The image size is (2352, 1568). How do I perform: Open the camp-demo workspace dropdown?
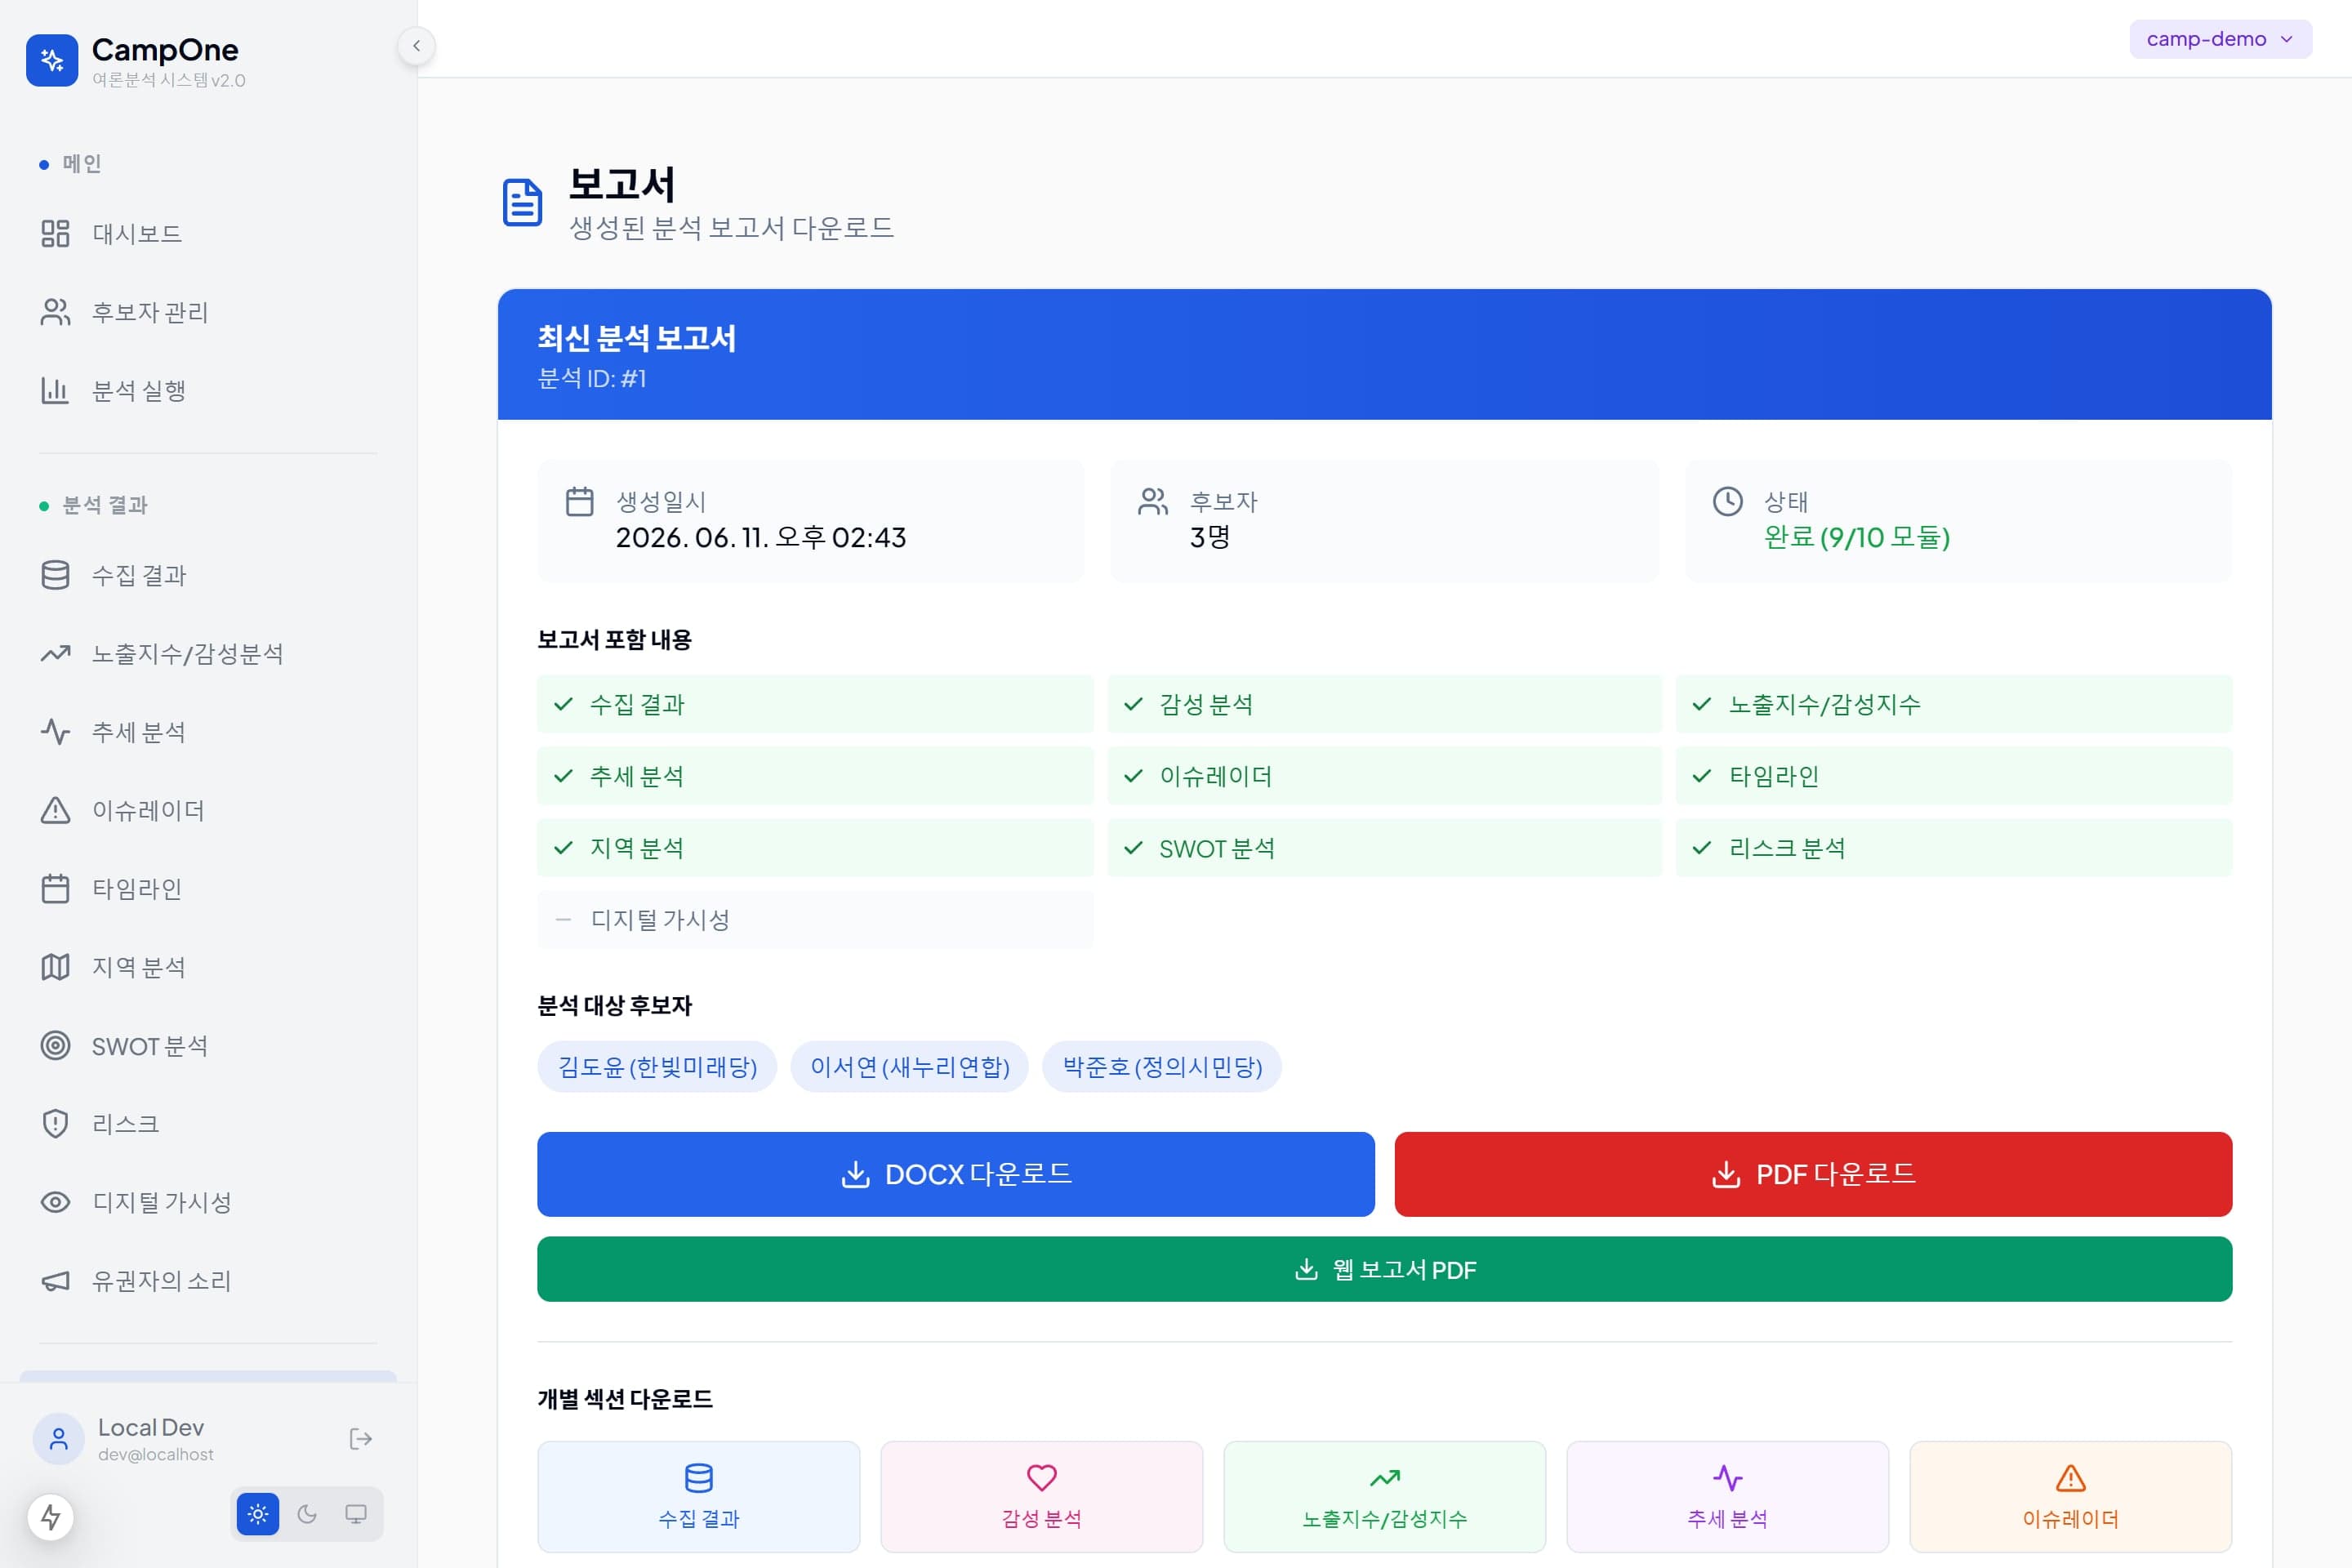point(2220,39)
